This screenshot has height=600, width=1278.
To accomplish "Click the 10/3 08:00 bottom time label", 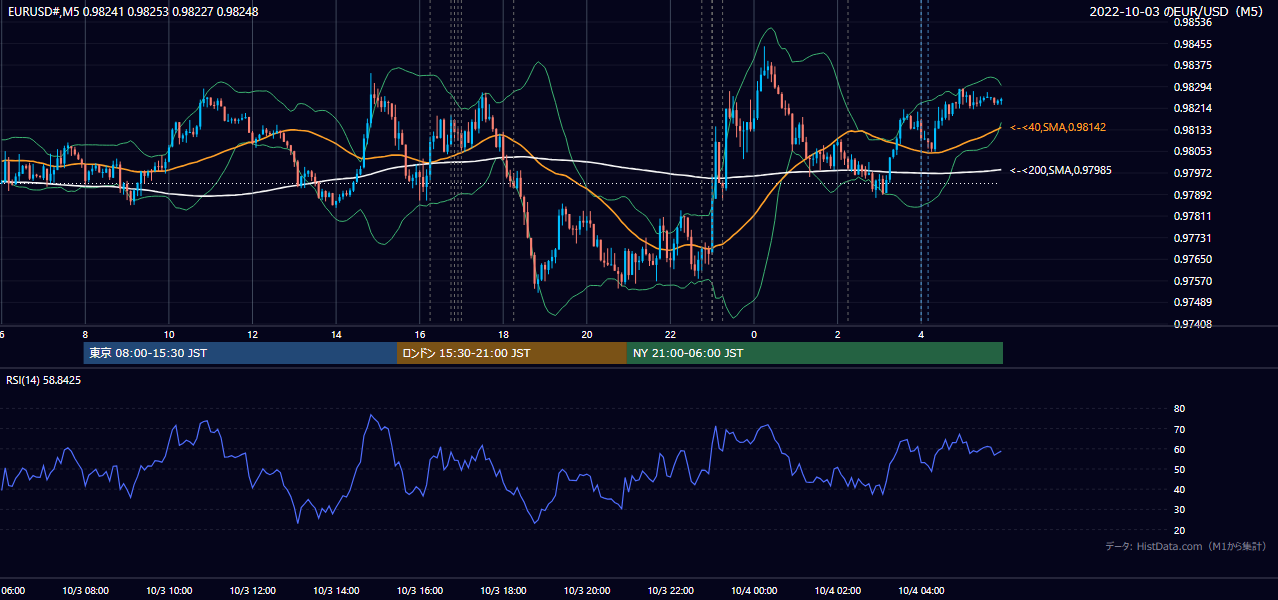I will tap(85, 591).
